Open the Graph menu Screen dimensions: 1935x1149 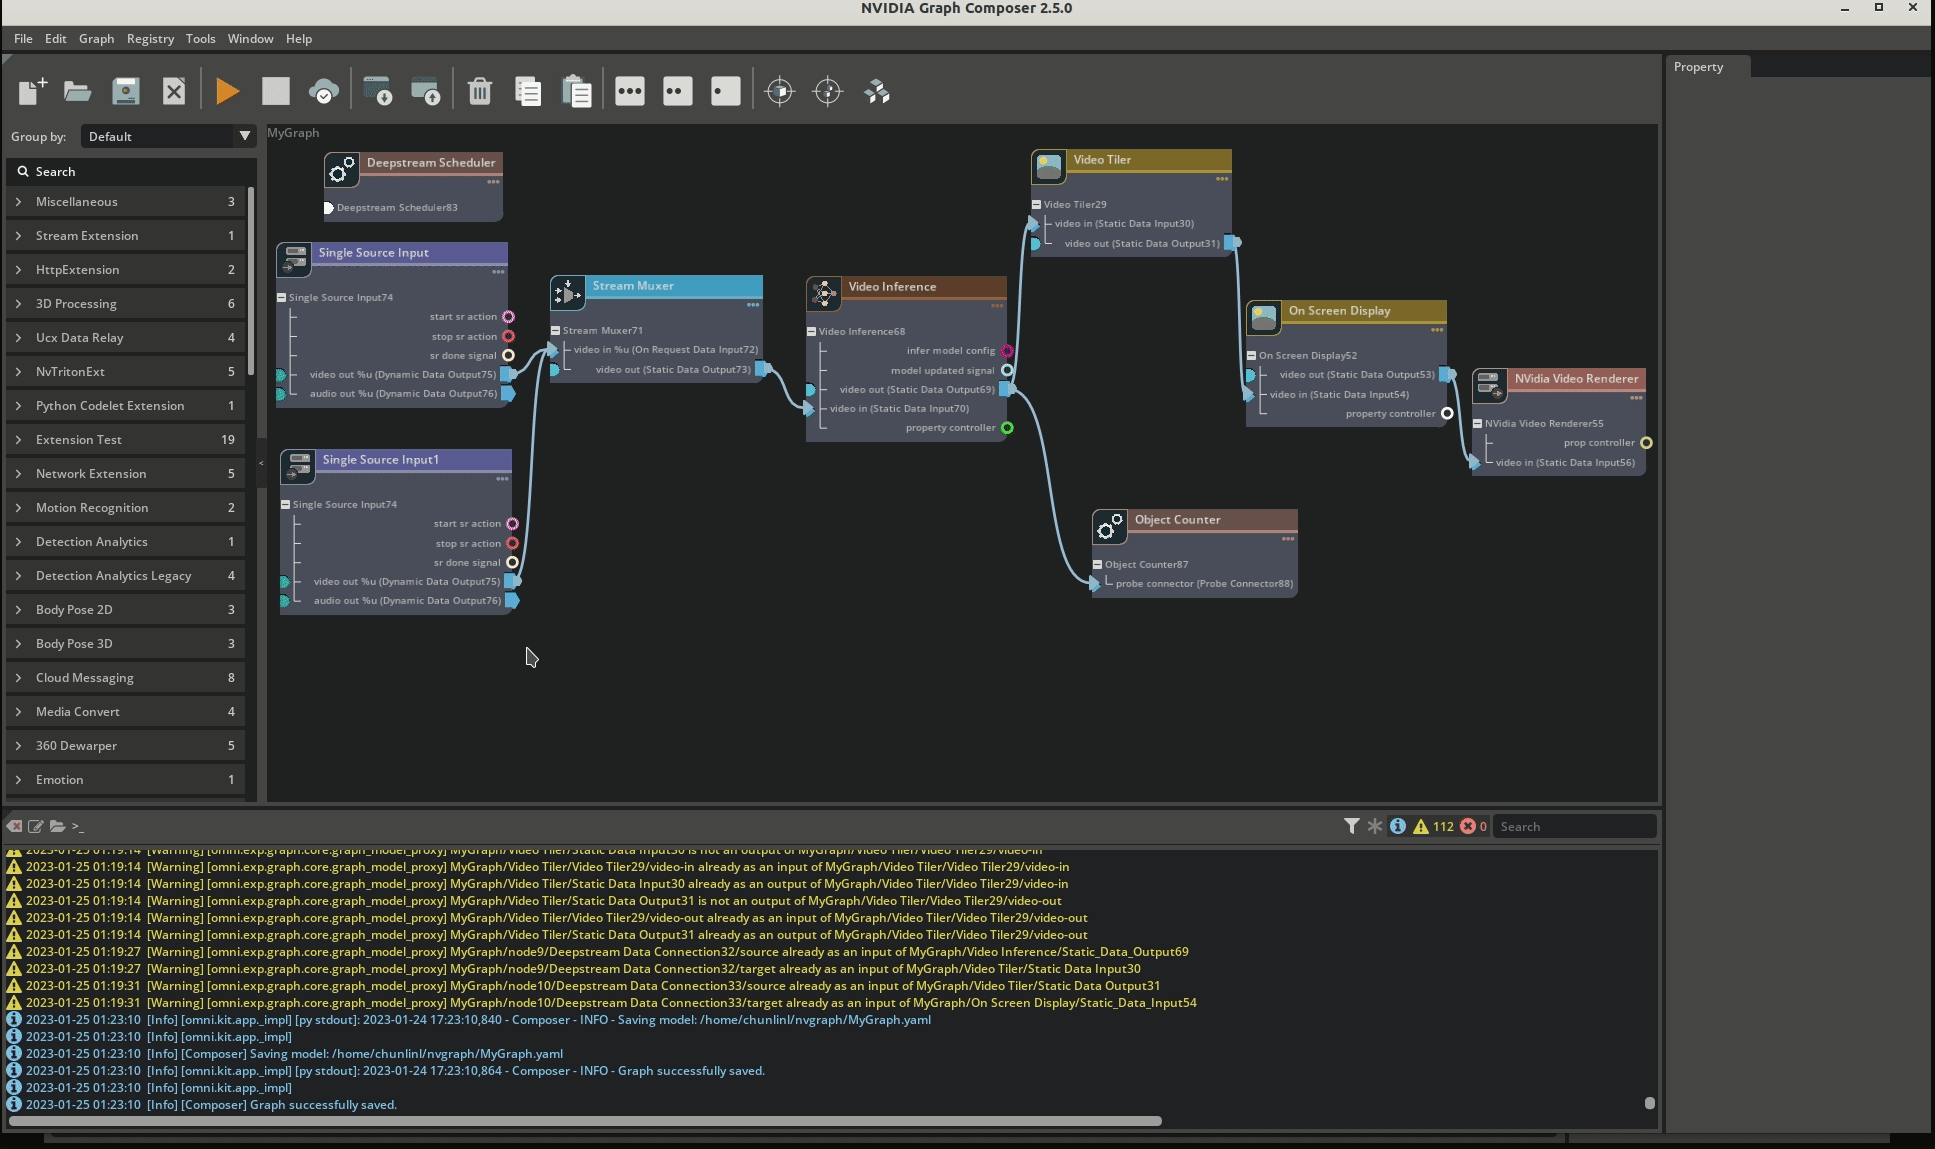click(97, 38)
